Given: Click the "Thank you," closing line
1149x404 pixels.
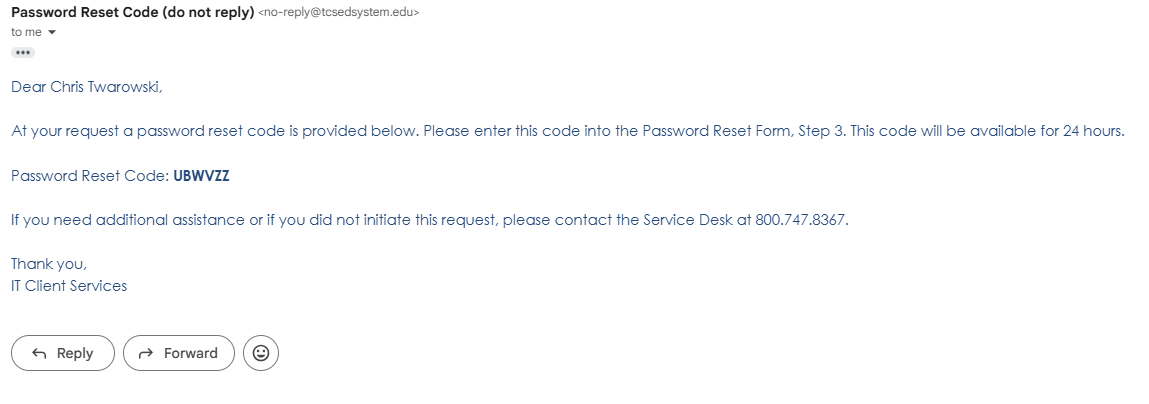Looking at the screenshot, I should [x=49, y=264].
